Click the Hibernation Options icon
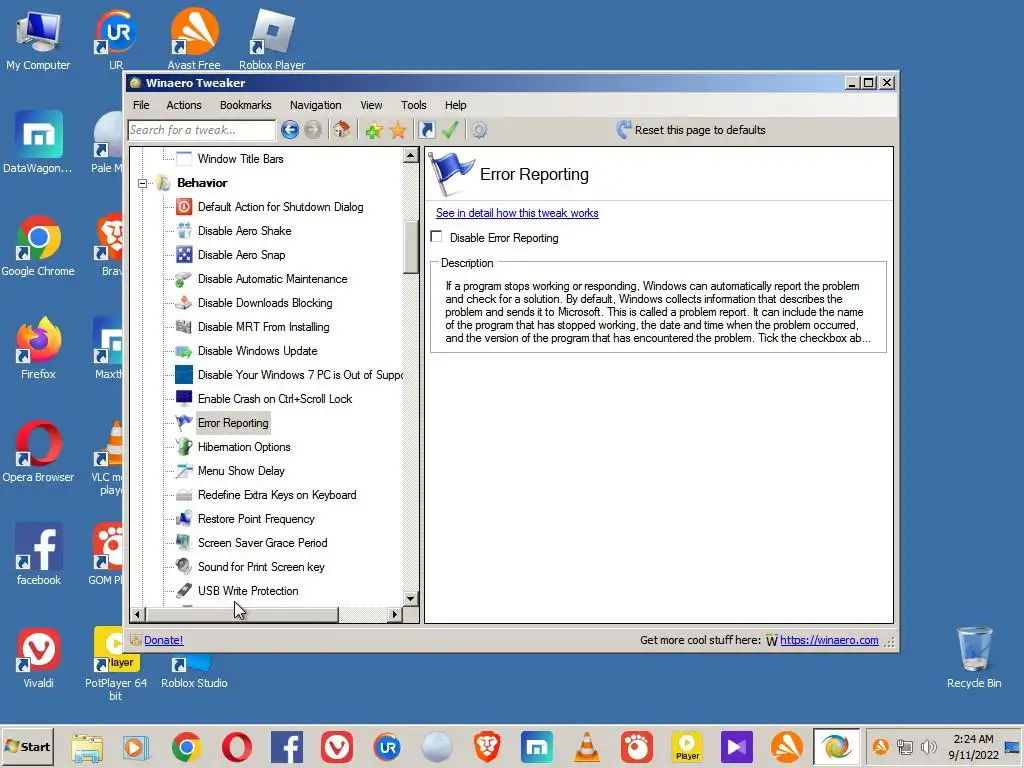Screen dimensions: 1024x768 [x=184, y=447]
